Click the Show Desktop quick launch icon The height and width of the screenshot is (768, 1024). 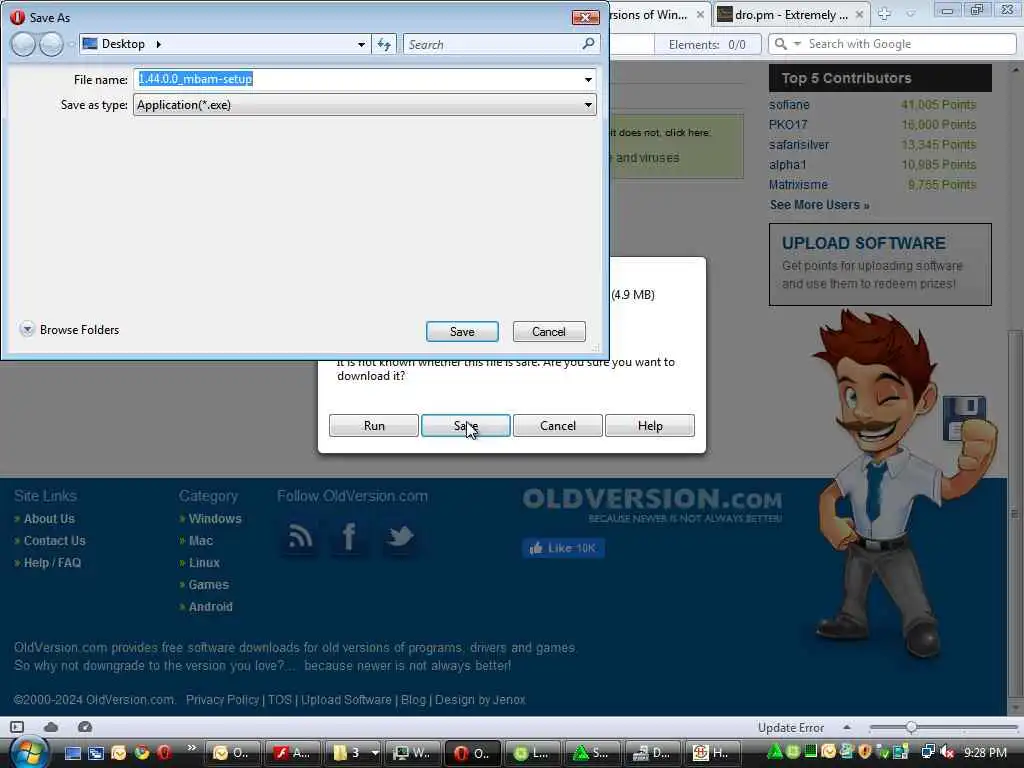click(72, 753)
